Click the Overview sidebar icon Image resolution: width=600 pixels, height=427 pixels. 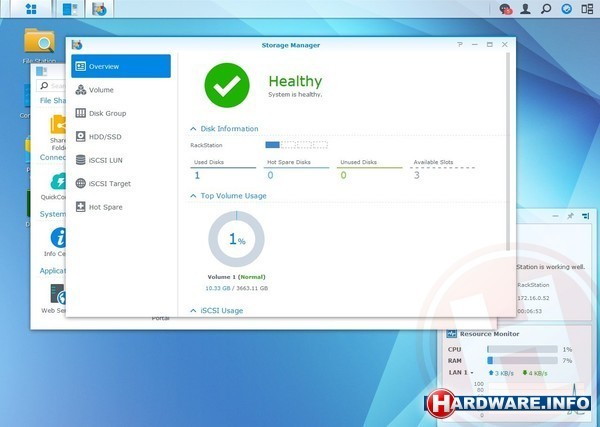click(80, 66)
